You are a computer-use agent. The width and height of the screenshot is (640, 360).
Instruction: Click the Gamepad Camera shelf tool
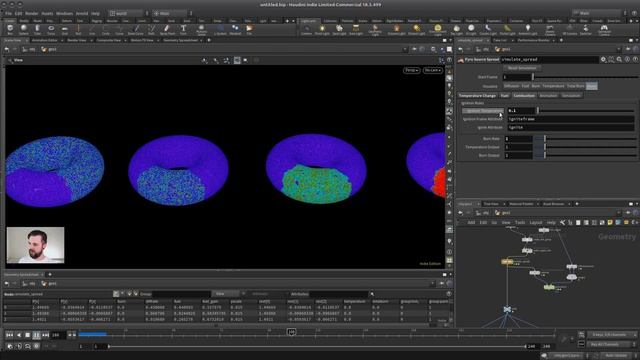point(604,29)
